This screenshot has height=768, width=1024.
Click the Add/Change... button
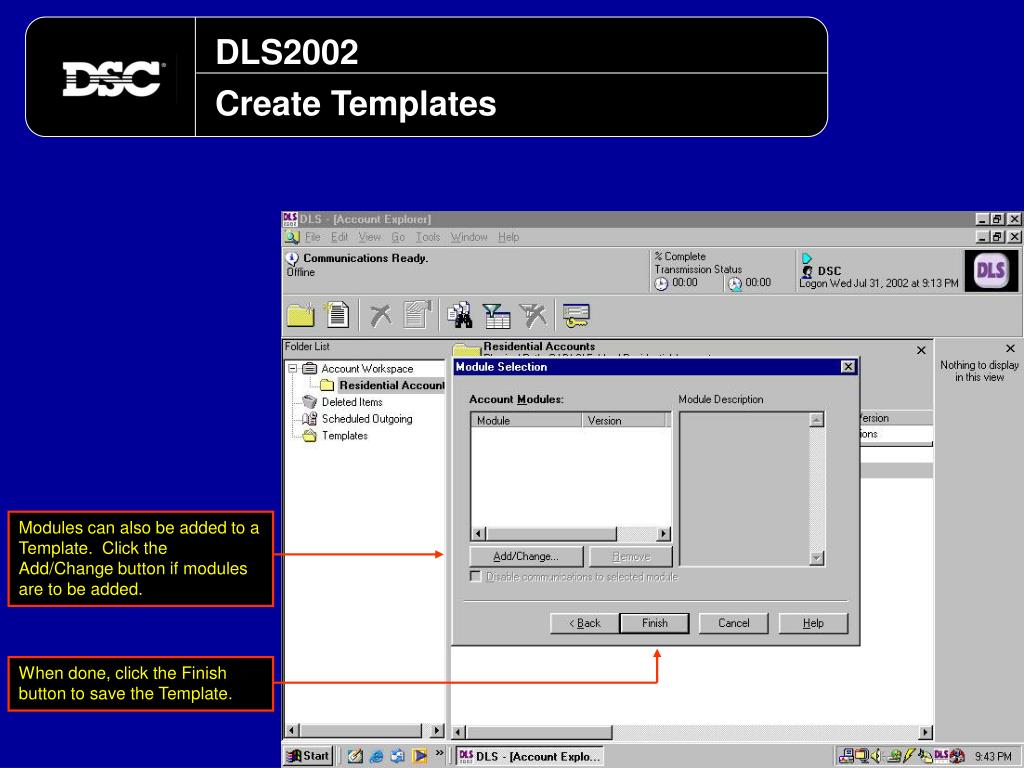[x=526, y=556]
